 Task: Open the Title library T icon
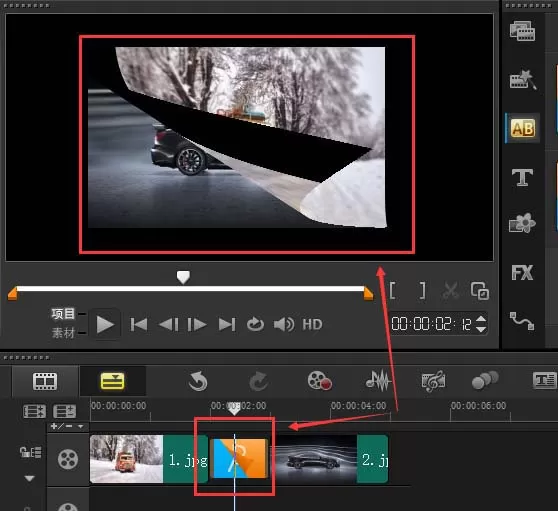pos(522,177)
